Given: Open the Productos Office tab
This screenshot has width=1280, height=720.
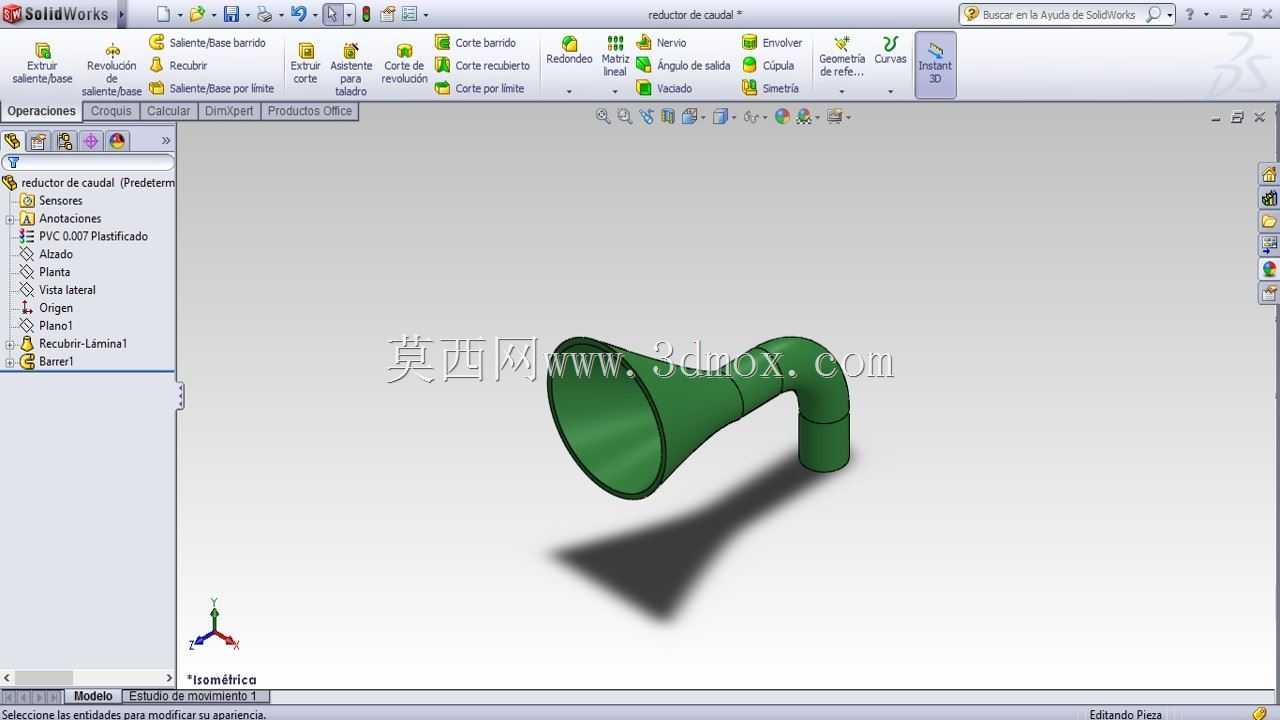Looking at the screenshot, I should [x=310, y=111].
